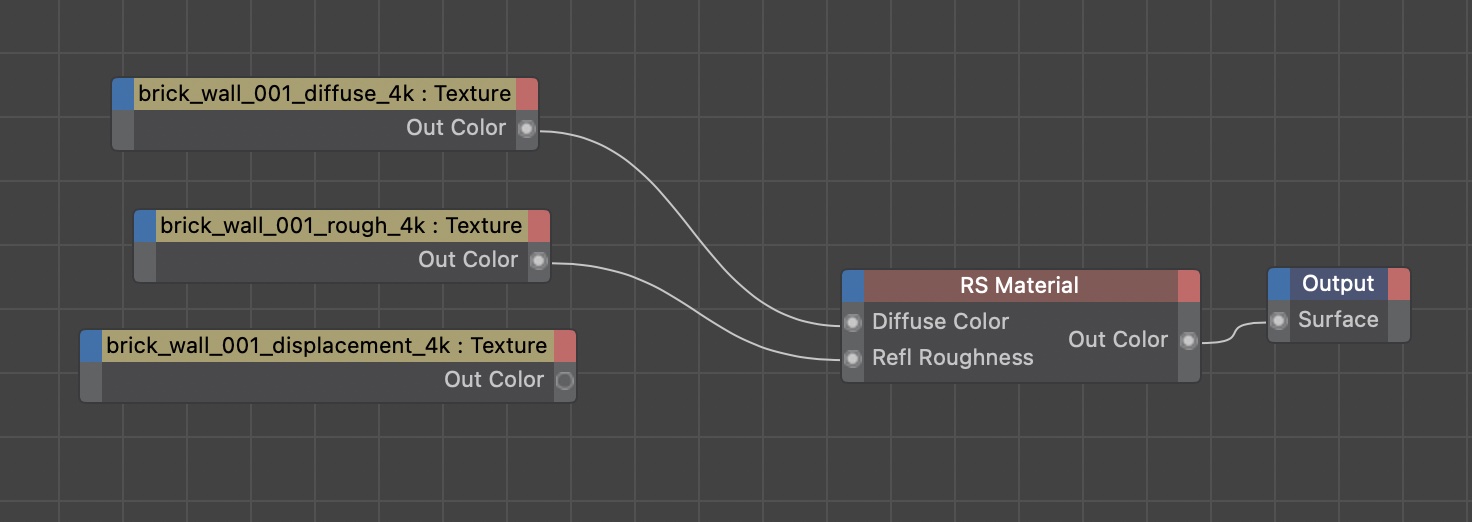Open rough texture node's red outputs menu
This screenshot has width=1472, height=522.
point(538,226)
